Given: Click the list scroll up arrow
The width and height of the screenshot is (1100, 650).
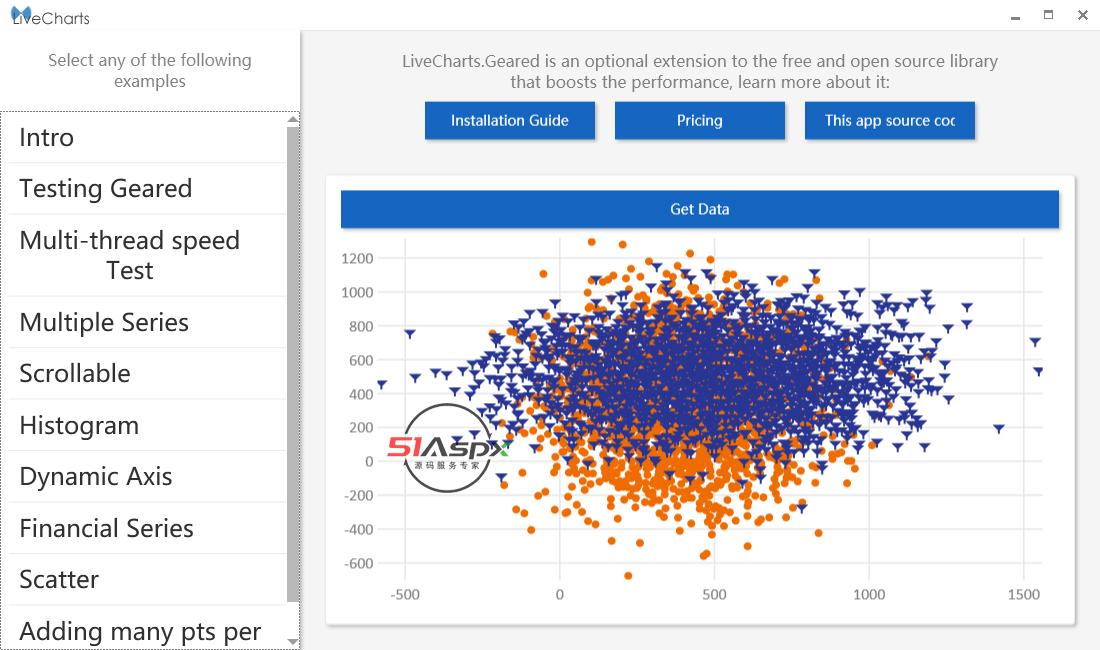Looking at the screenshot, I should click(x=293, y=119).
